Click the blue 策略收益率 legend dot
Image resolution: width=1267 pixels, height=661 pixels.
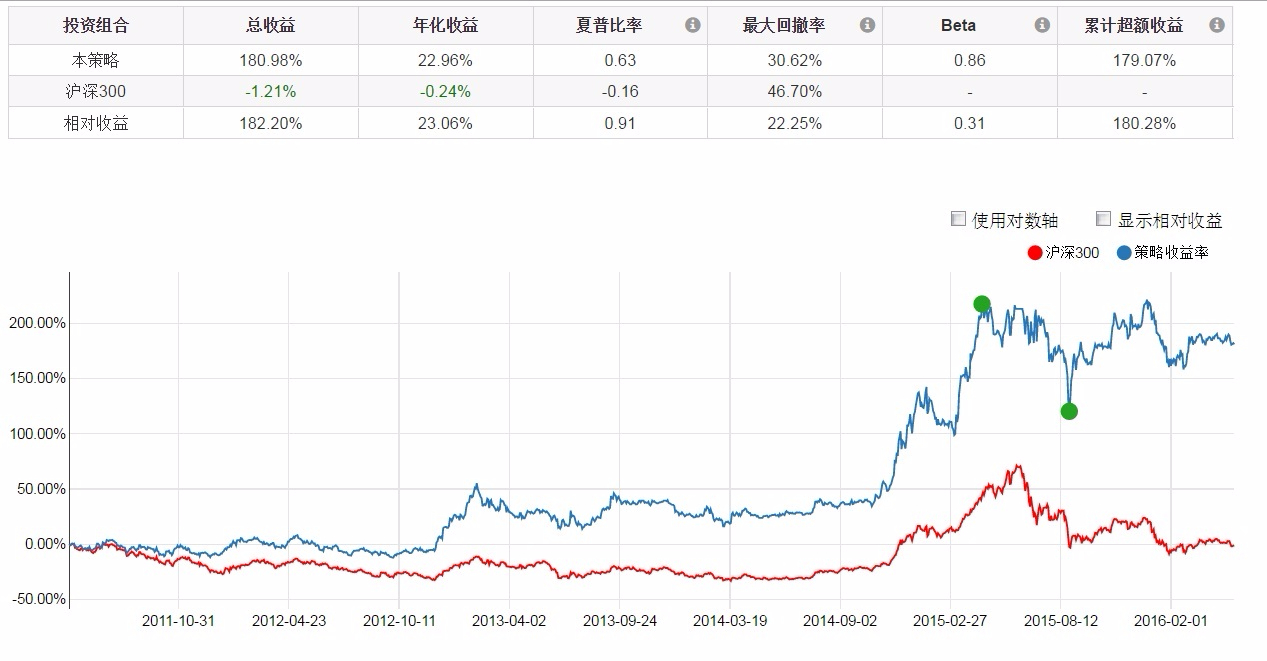click(1124, 253)
